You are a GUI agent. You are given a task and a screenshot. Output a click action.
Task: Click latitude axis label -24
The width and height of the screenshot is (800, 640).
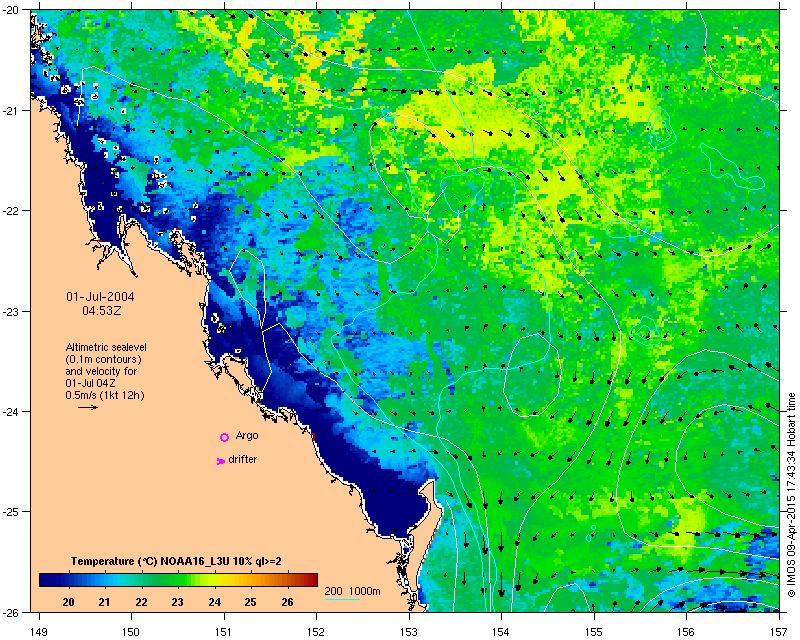(13, 411)
